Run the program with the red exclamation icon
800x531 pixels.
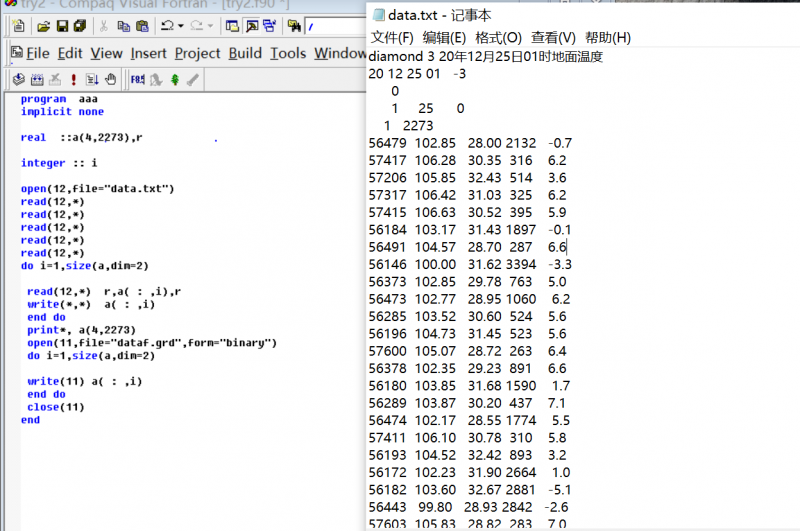click(73, 79)
